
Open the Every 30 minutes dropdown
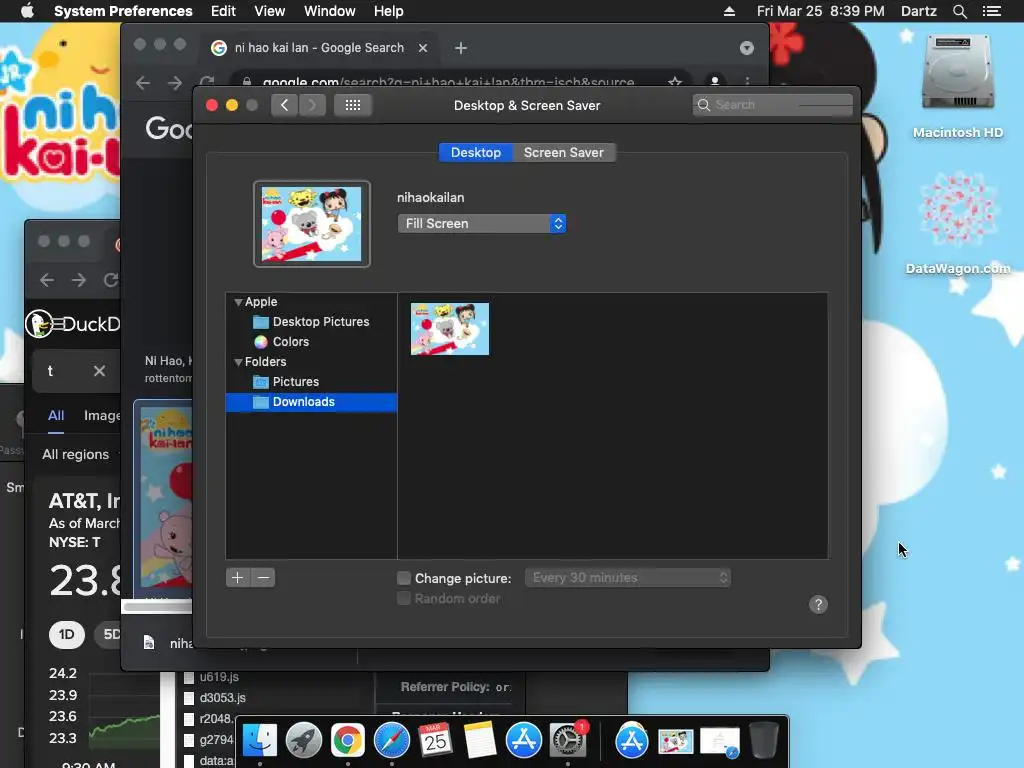pyautogui.click(x=628, y=578)
